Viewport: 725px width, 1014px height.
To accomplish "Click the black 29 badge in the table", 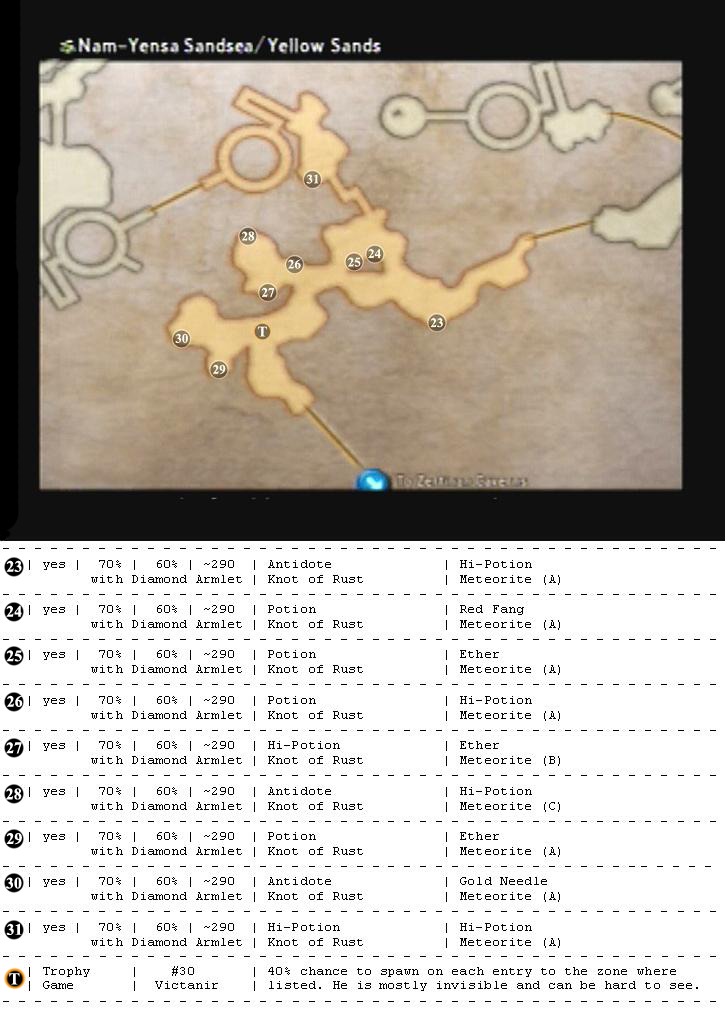I will pos(14,839).
